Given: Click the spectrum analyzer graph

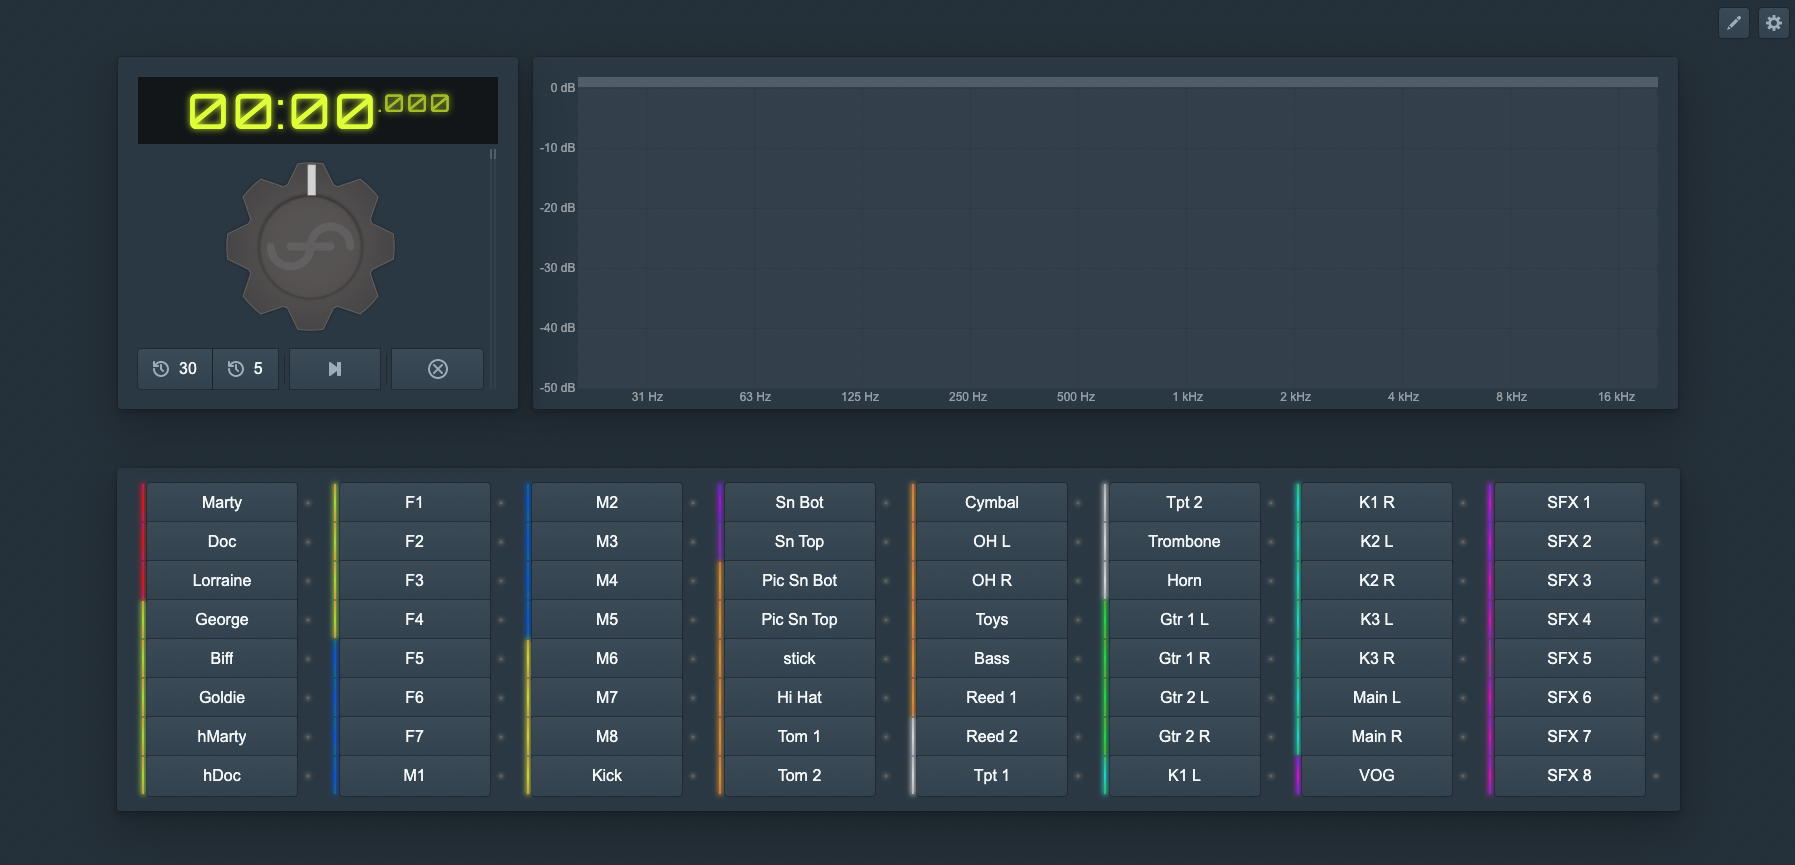Looking at the screenshot, I should tap(1117, 232).
